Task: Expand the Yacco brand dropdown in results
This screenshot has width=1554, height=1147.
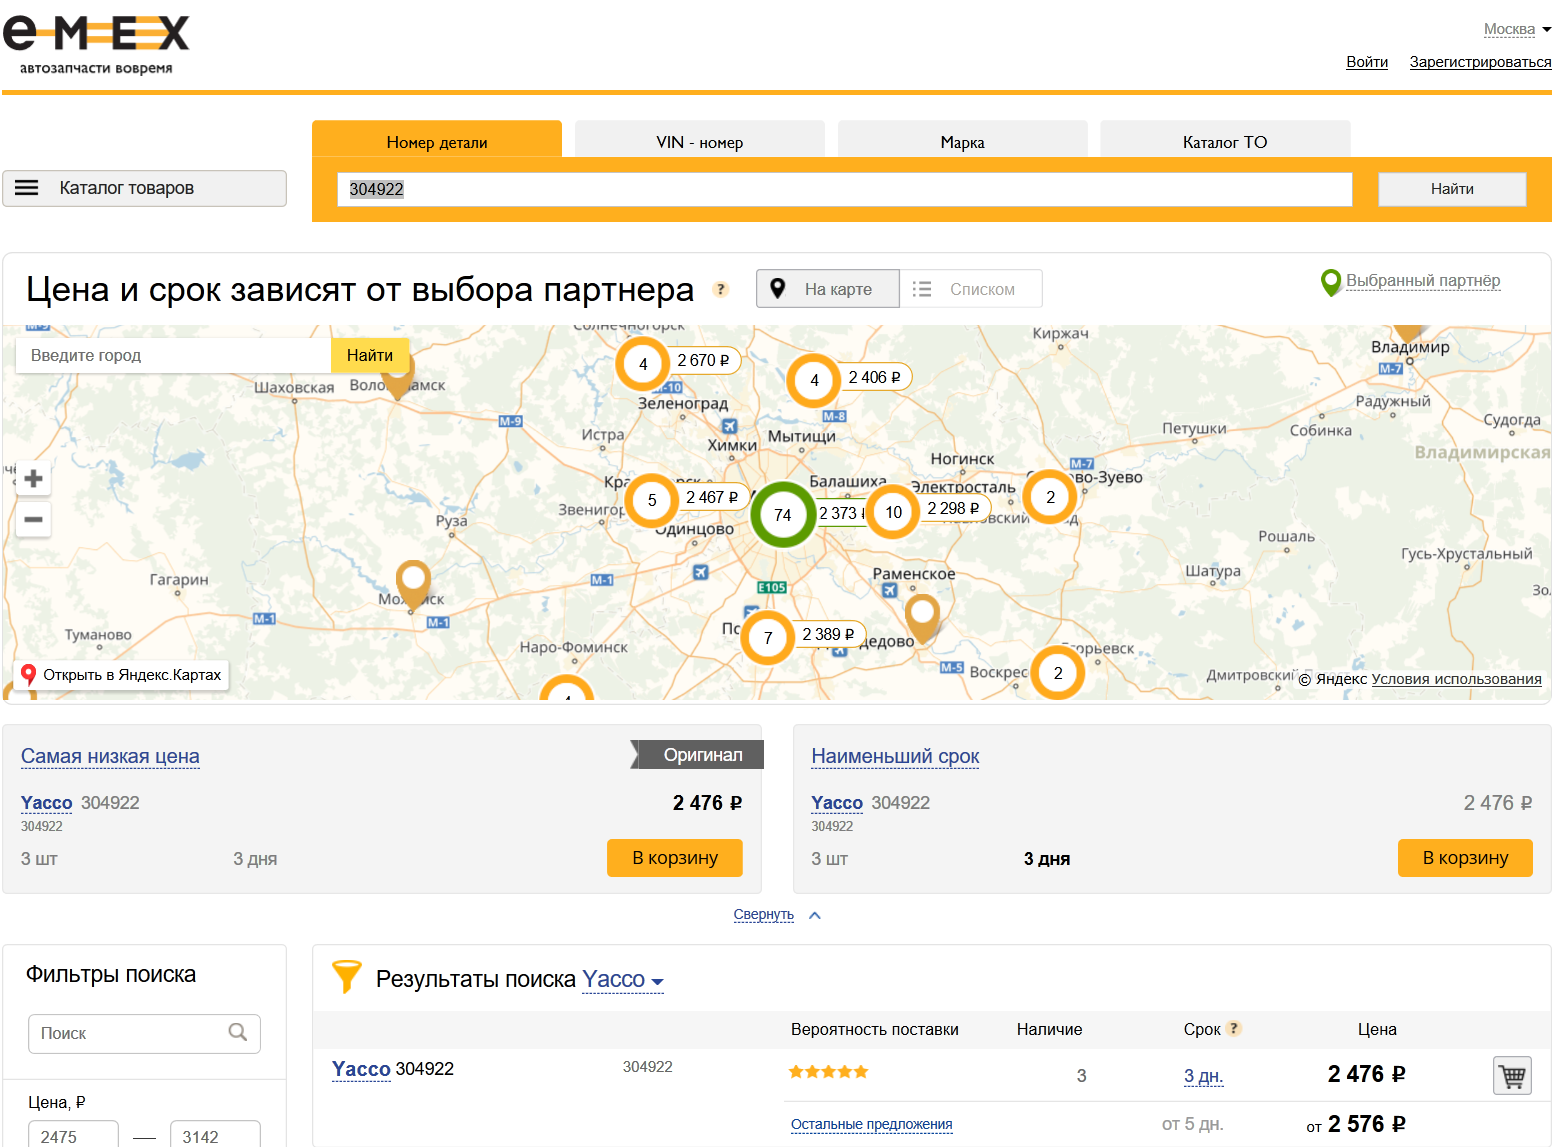Action: click(623, 980)
